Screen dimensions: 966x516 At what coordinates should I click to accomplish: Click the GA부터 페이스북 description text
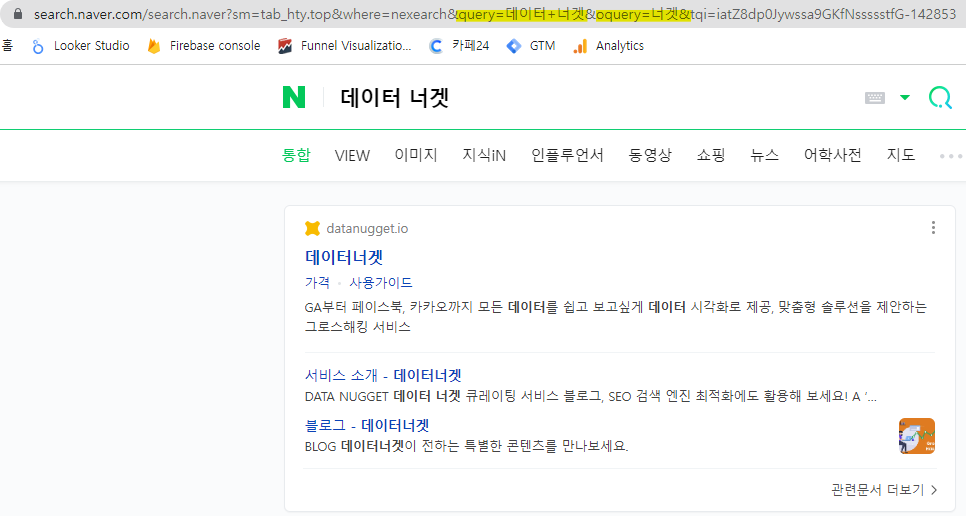pyautogui.click(x=616, y=316)
